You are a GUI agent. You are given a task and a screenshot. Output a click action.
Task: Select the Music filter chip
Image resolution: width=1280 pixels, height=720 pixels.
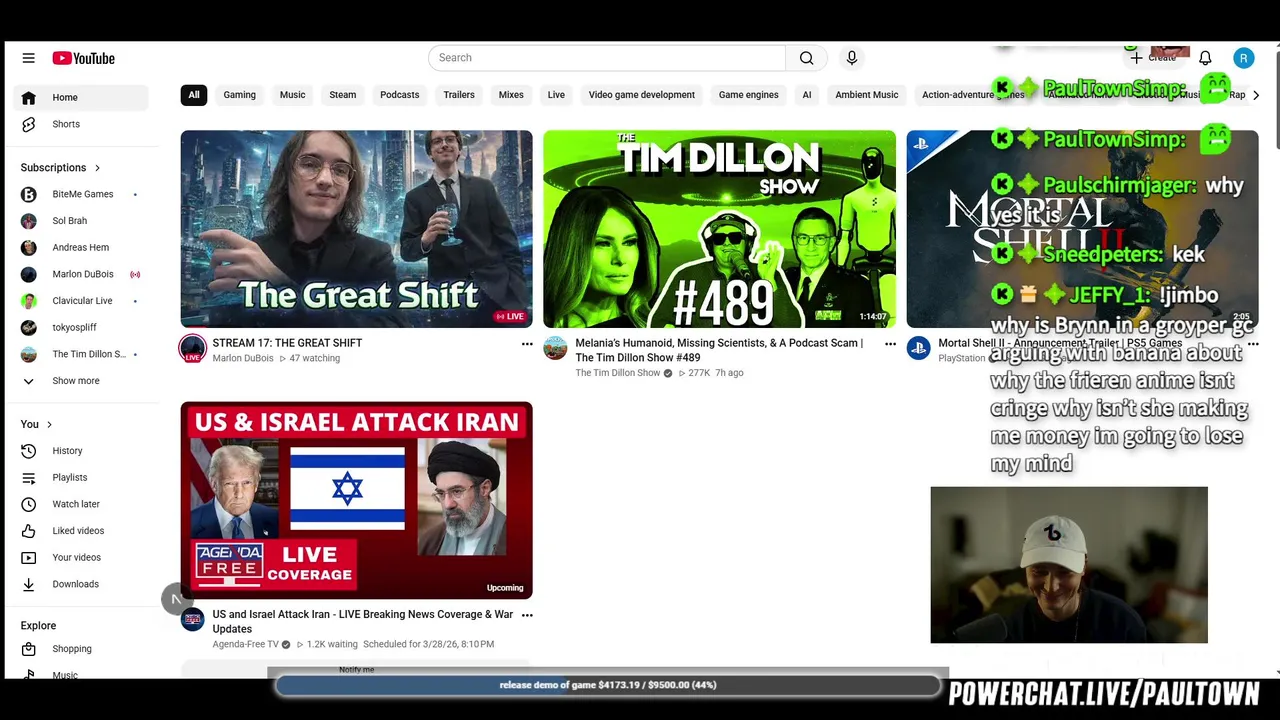coord(292,95)
